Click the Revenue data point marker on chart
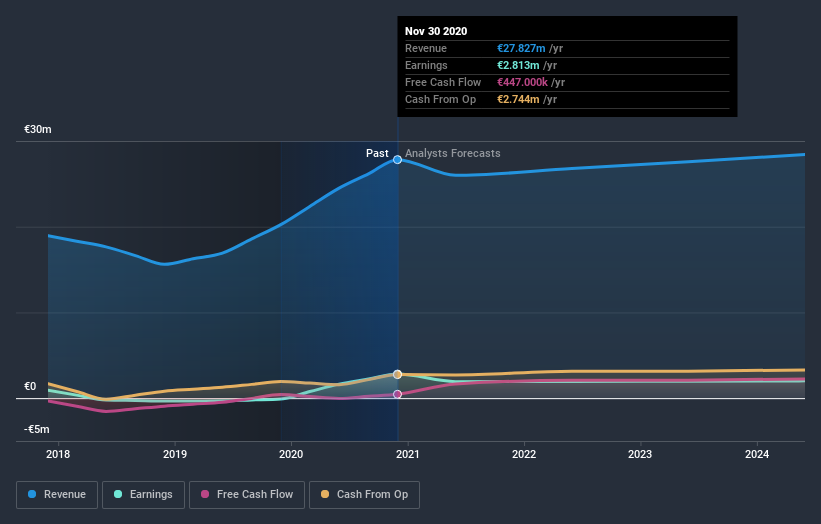Viewport: 821px width, 524px height. coord(397,160)
